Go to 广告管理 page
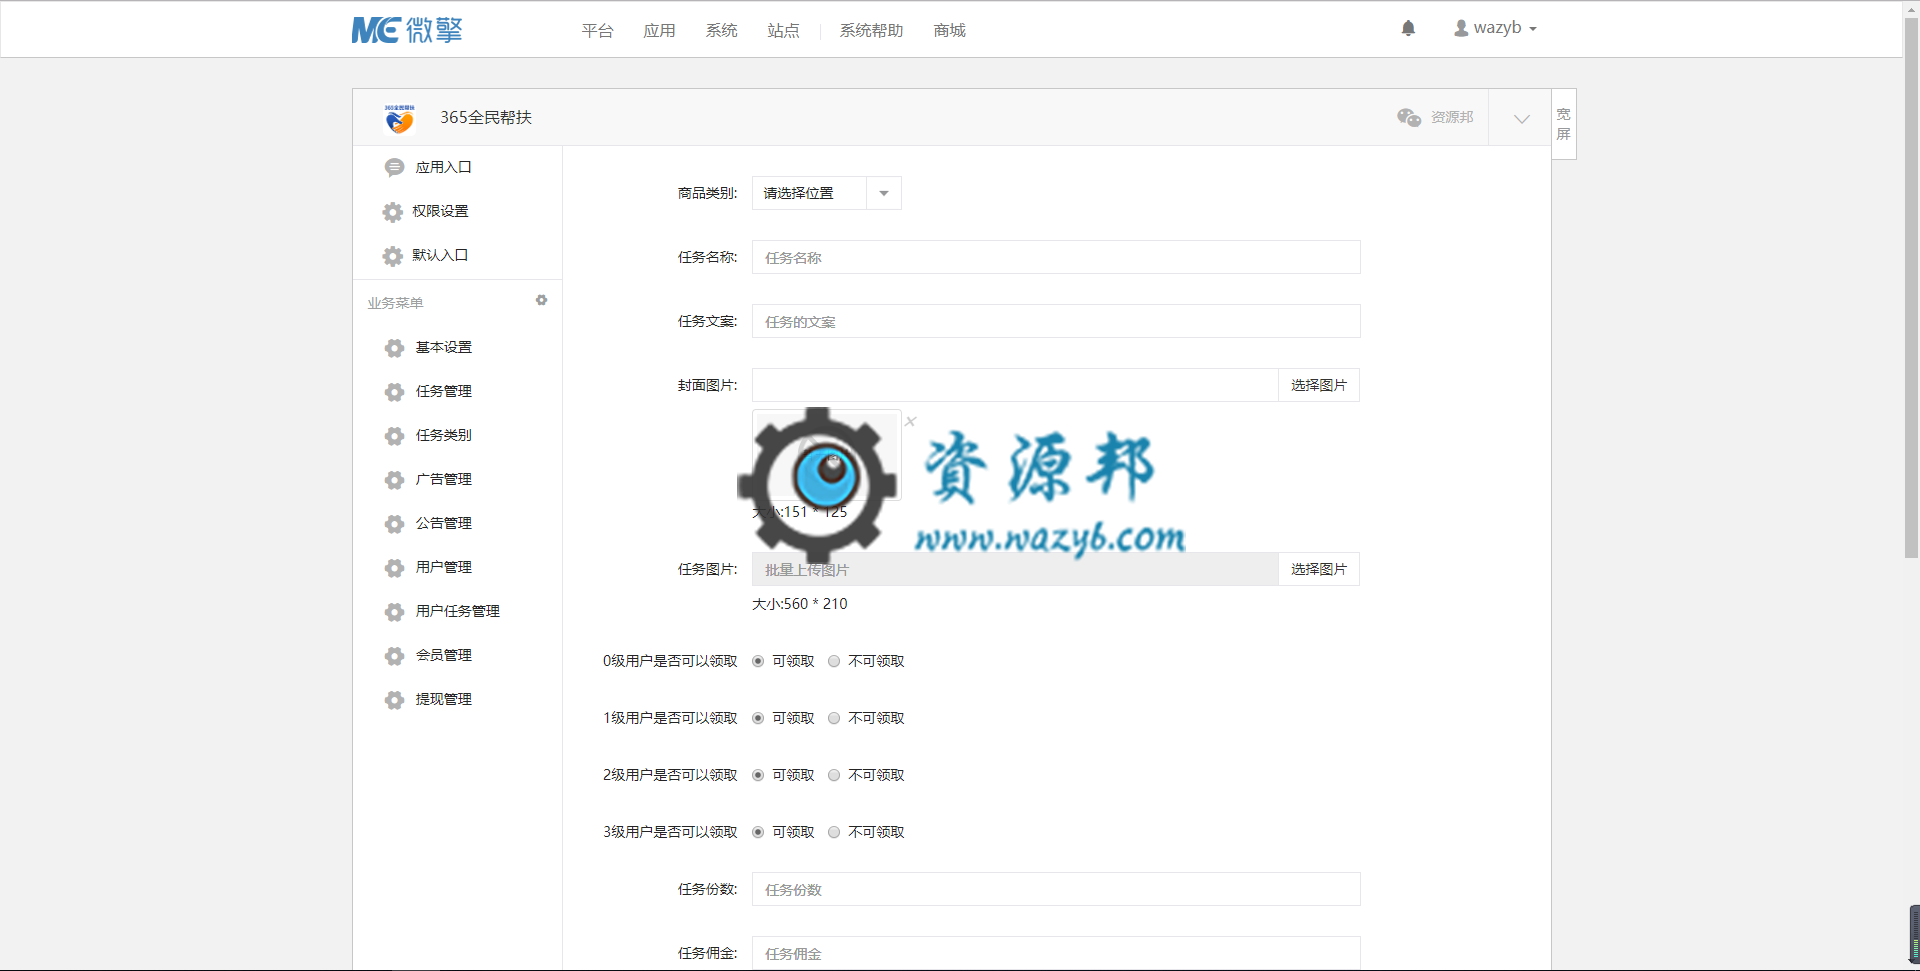This screenshot has width=1920, height=971. click(443, 480)
